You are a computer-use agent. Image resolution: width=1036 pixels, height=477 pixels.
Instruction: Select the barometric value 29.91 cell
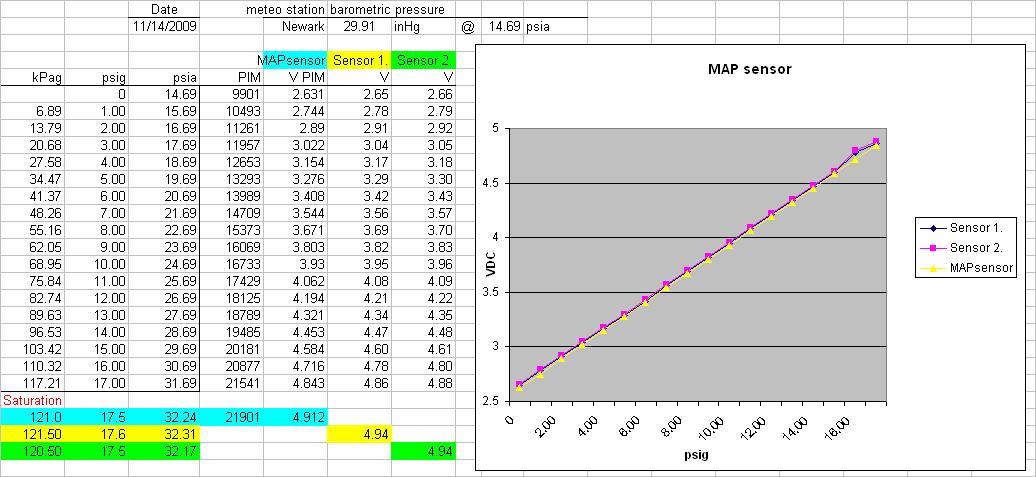[x=359, y=26]
